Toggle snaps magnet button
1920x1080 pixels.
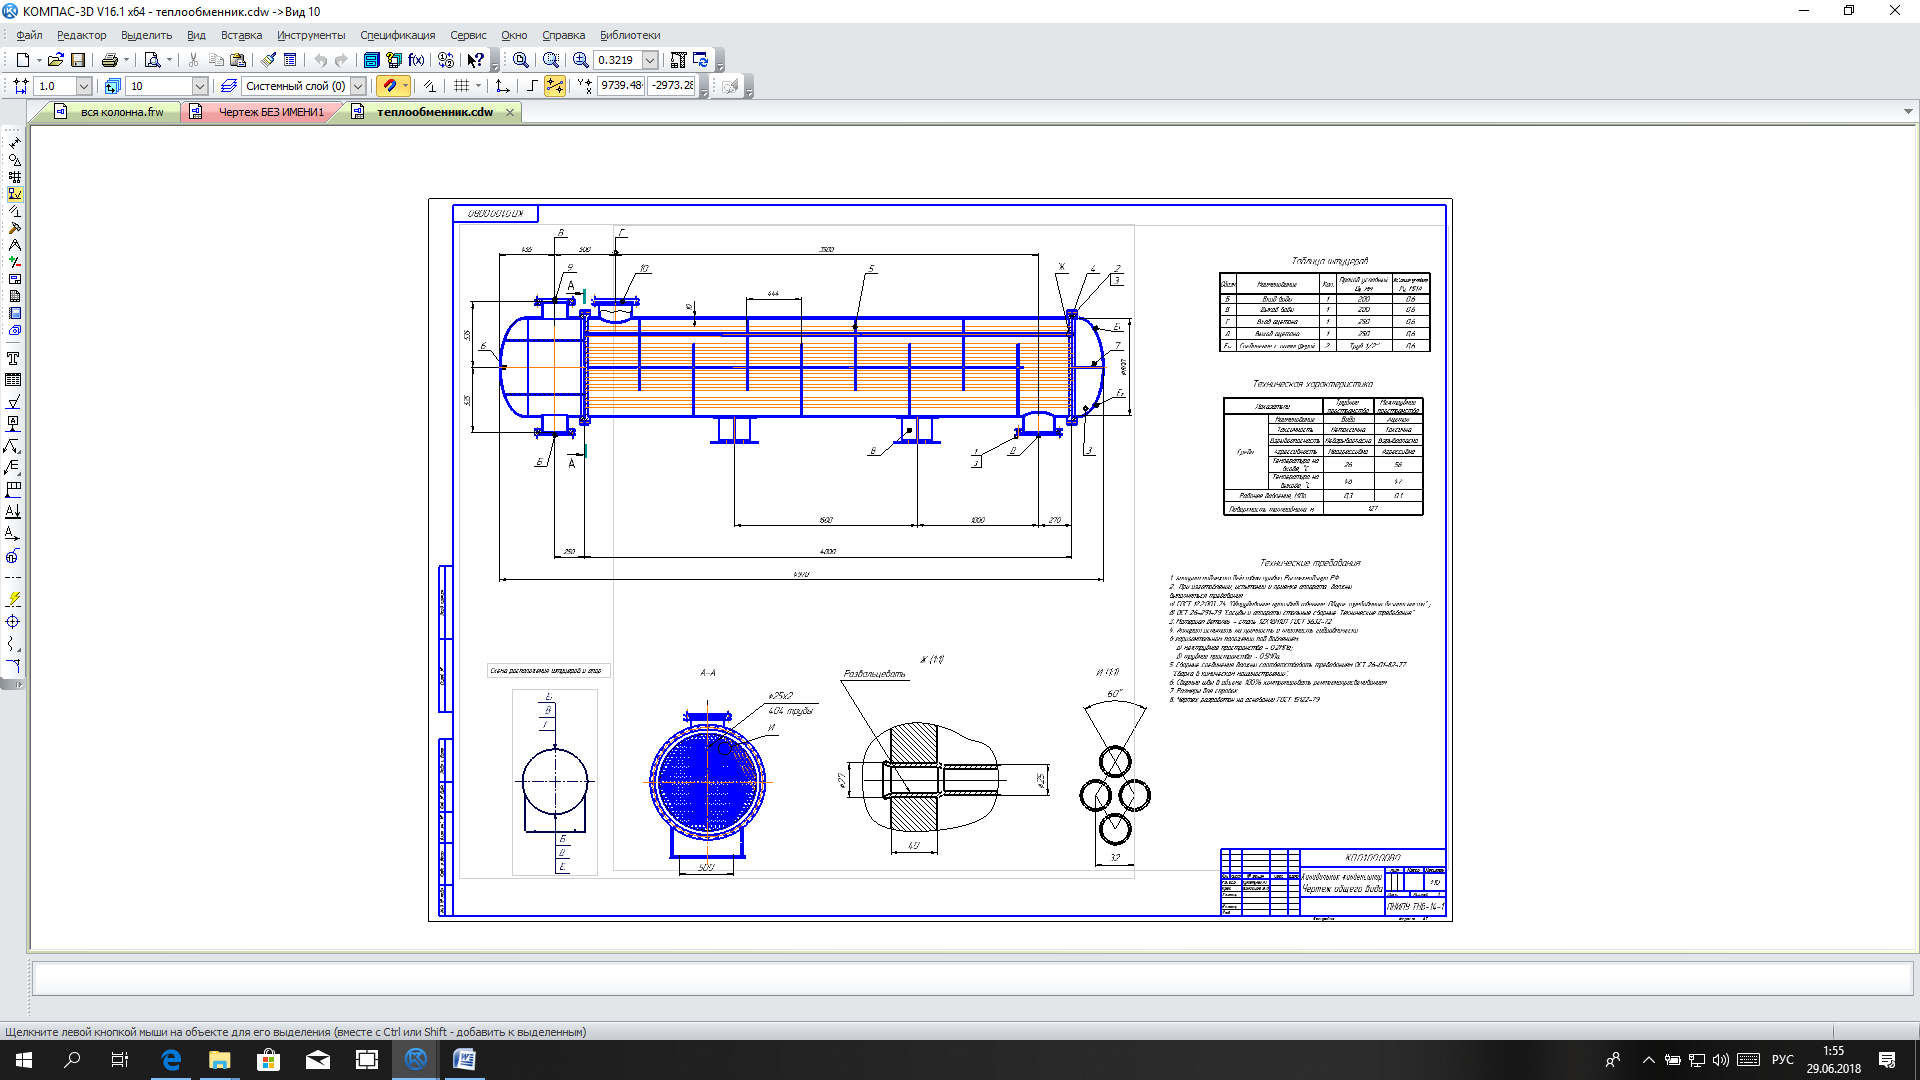(x=389, y=86)
